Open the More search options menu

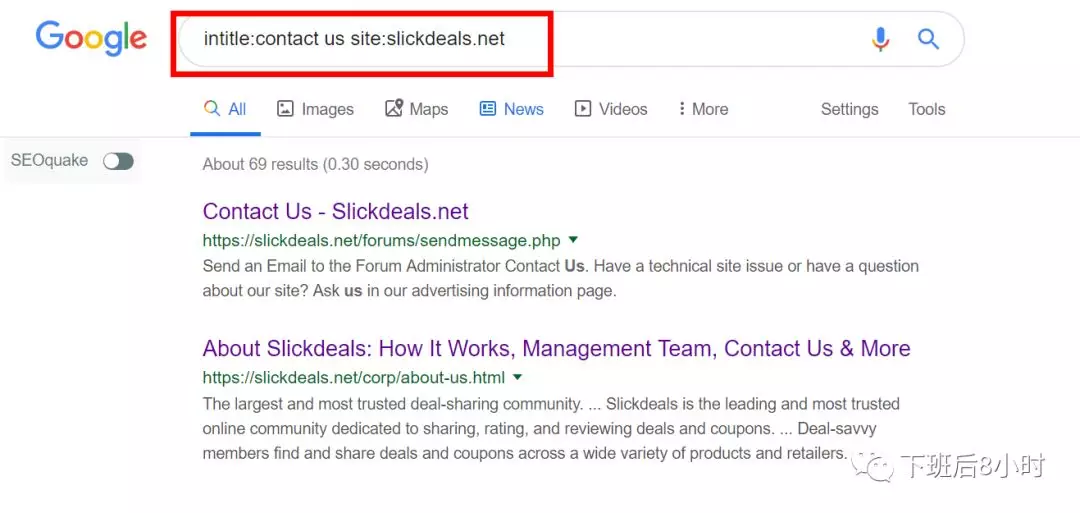point(703,109)
